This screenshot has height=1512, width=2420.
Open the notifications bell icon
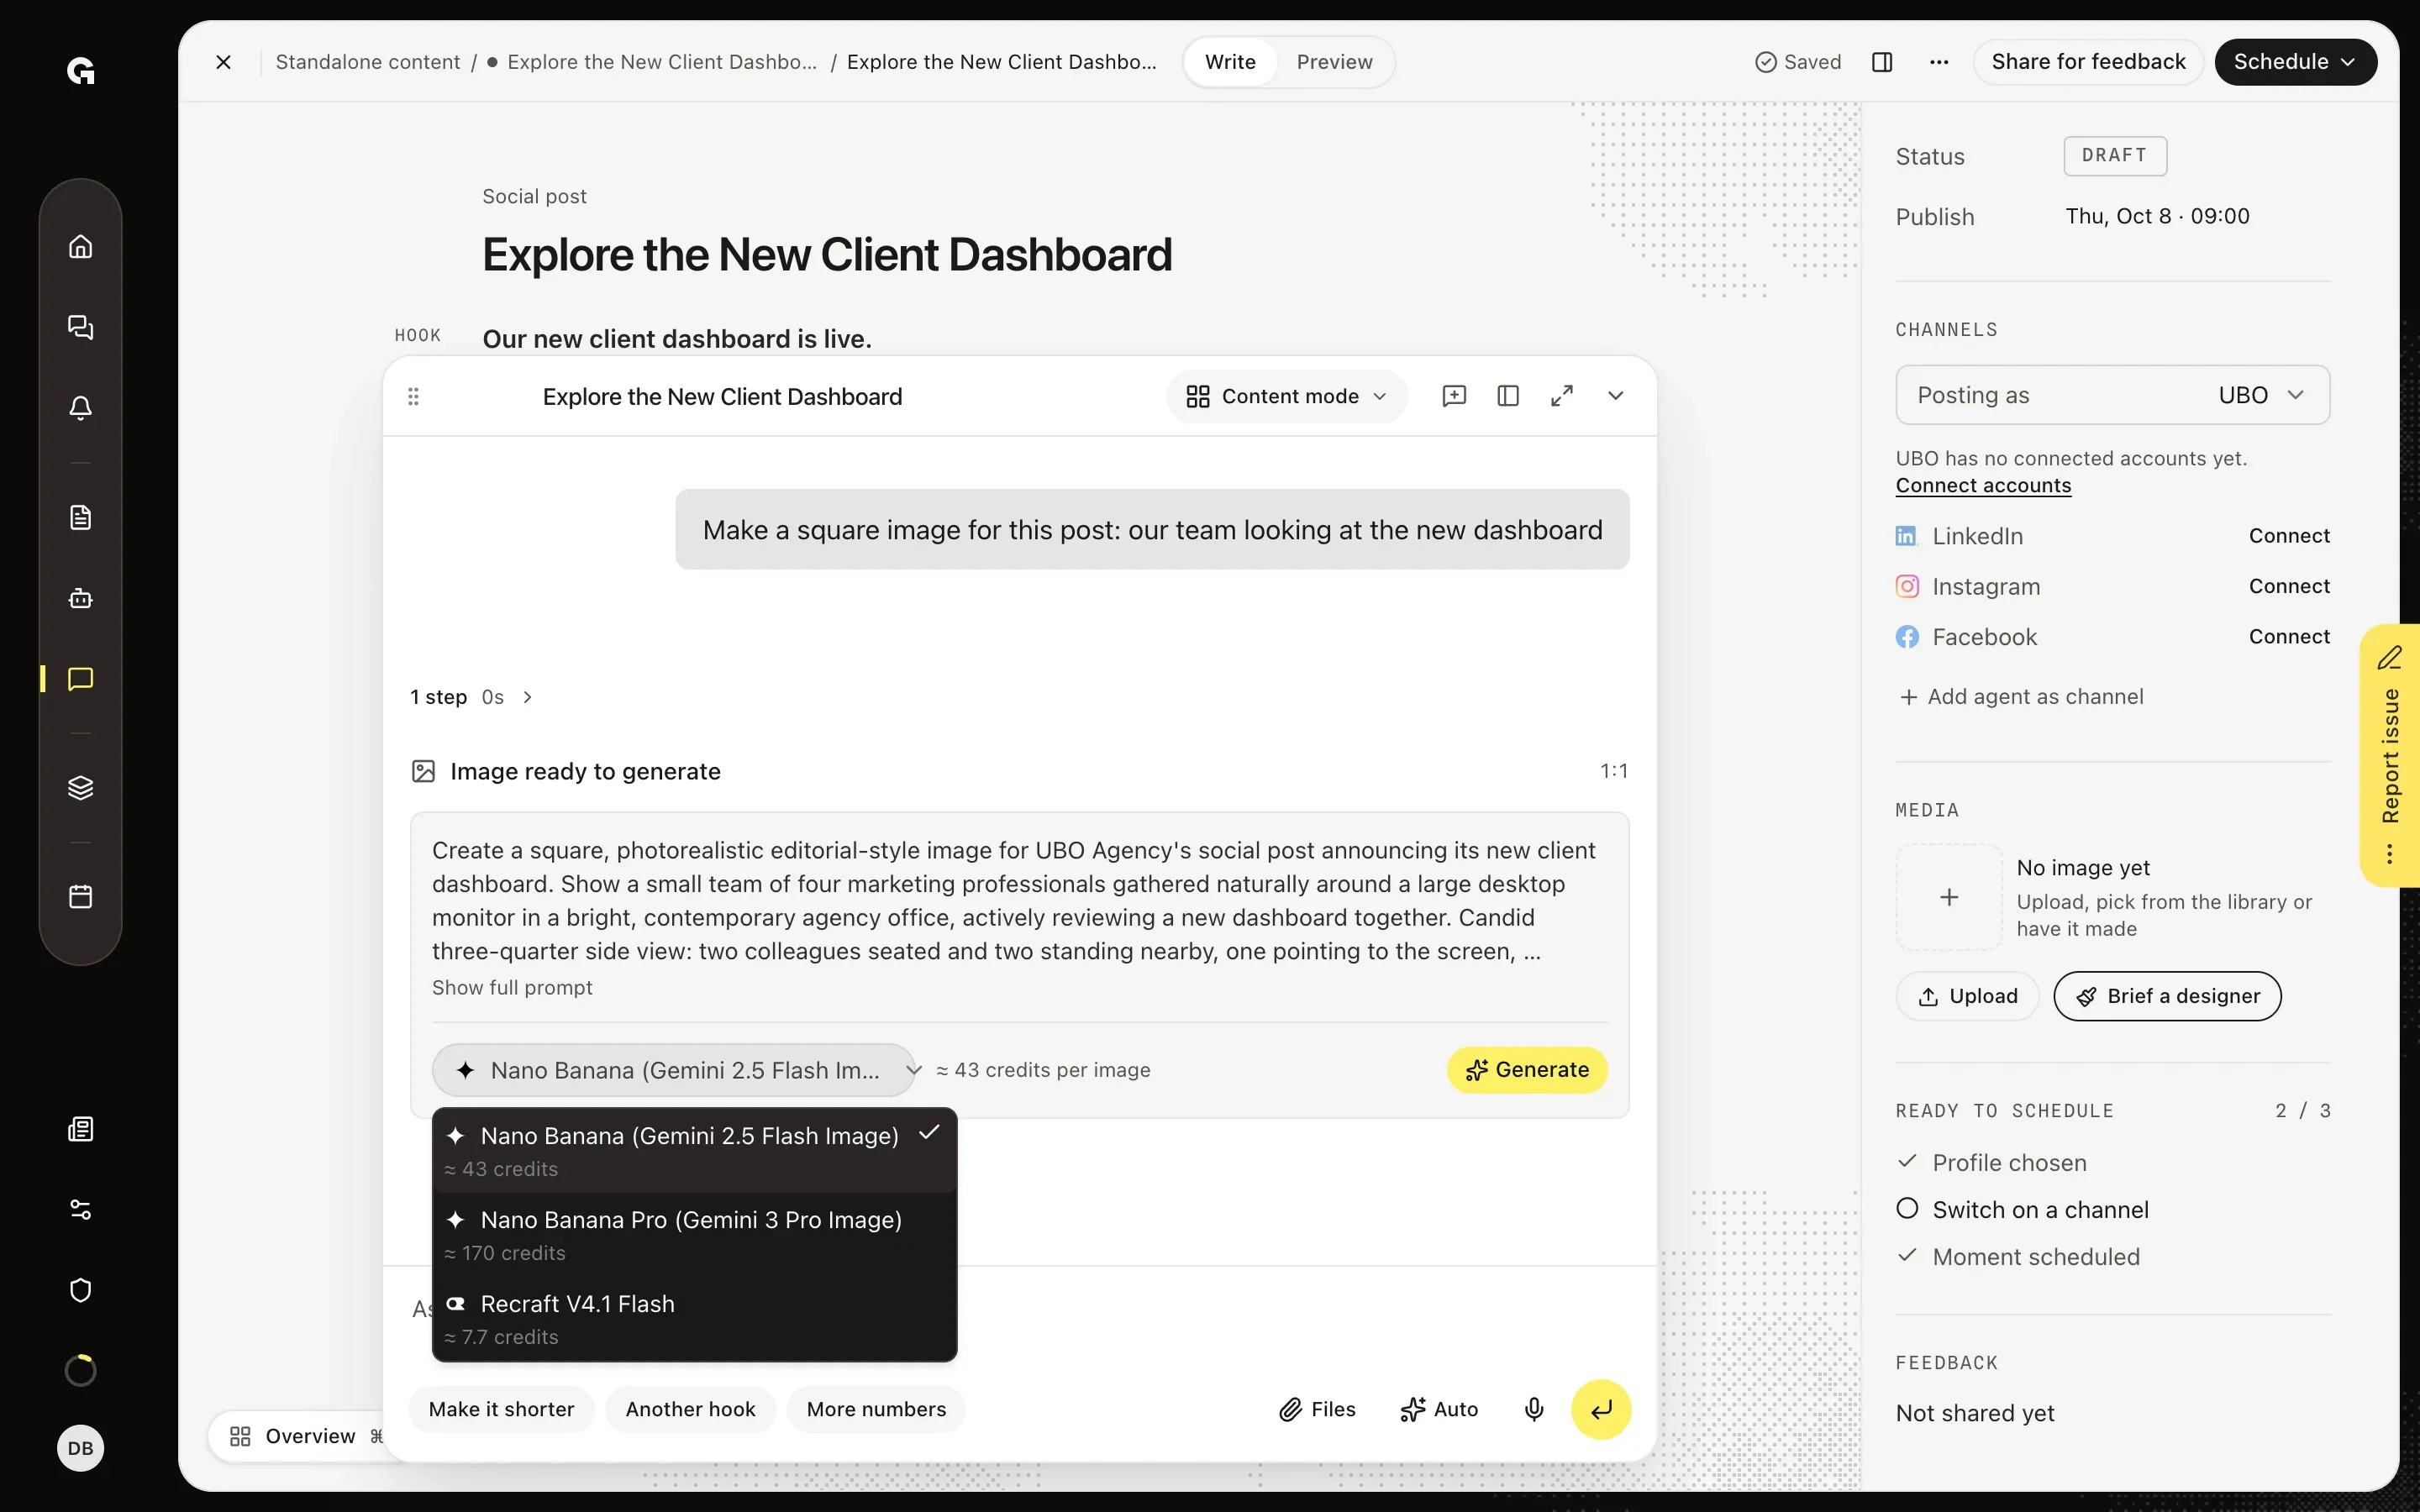[80, 407]
